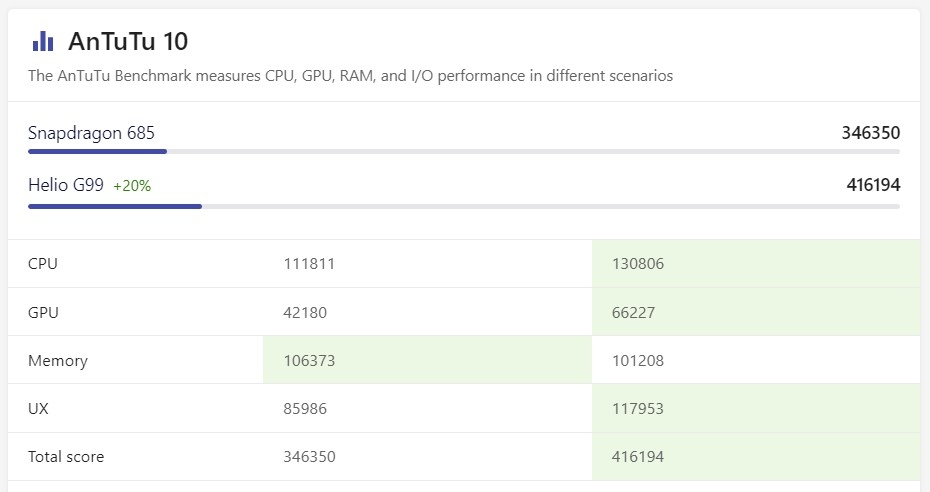Viewport: 930px width, 492px height.
Task: Click the AnTuTu bar chart icon
Action: [x=43, y=41]
